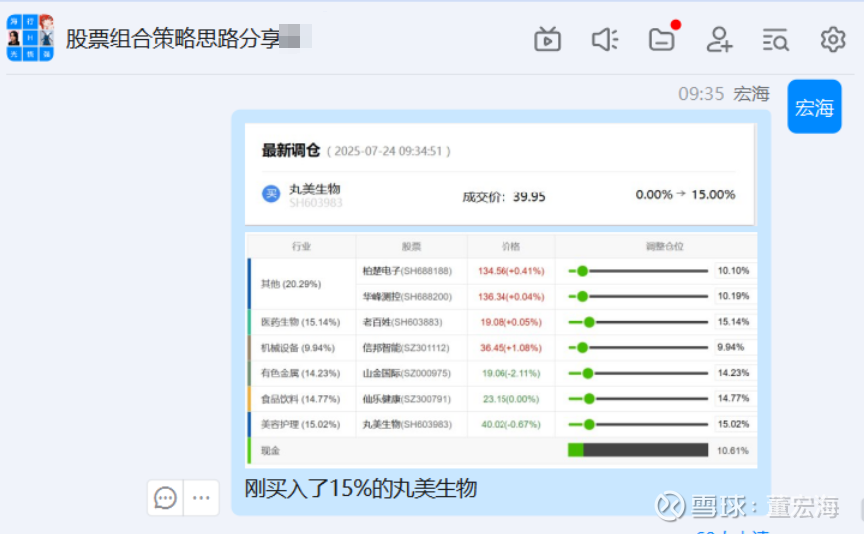This screenshot has width=864, height=534.
Task: Click the 柏楚电子(SH688188) stock name
Action: click(407, 271)
